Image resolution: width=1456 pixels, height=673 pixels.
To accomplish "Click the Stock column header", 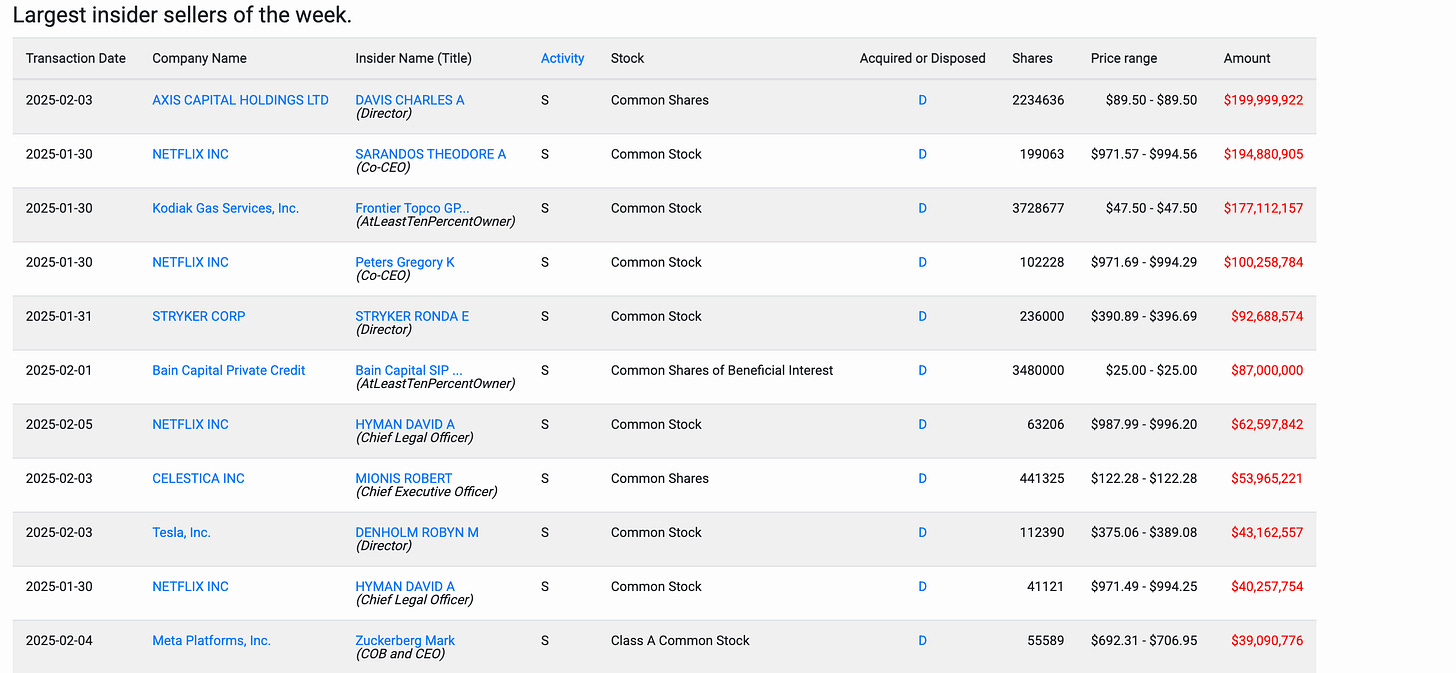I will pyautogui.click(x=627, y=58).
